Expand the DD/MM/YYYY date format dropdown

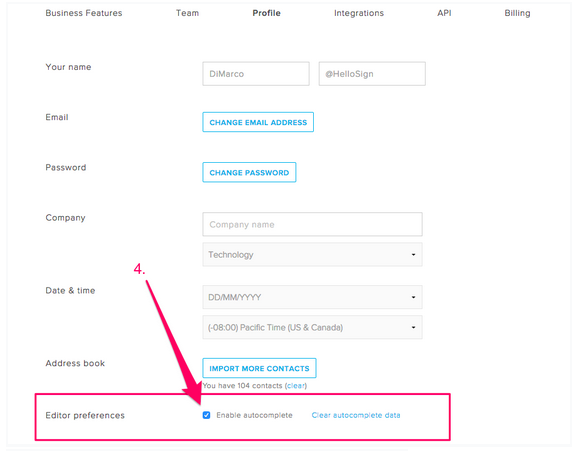click(x=312, y=297)
